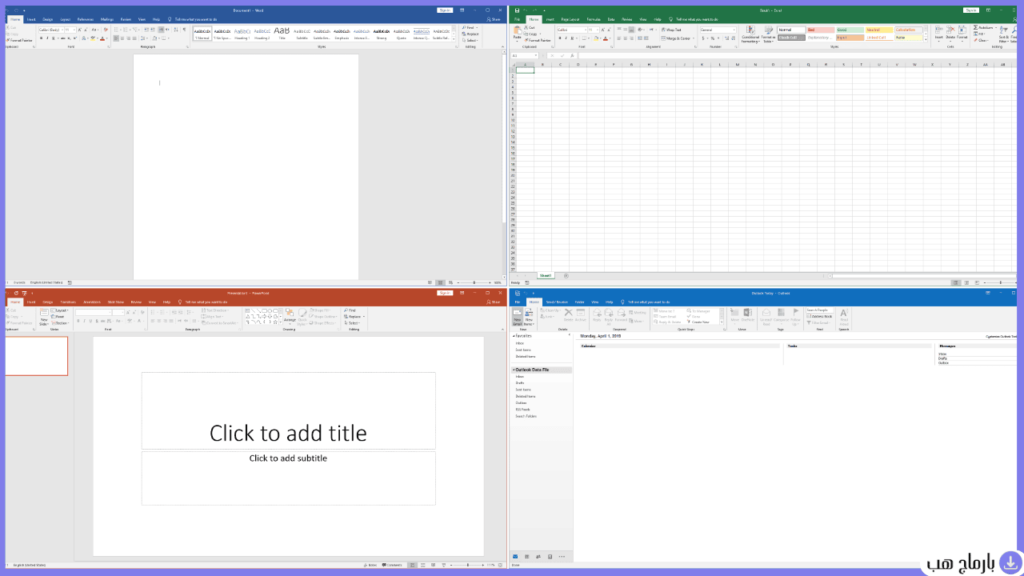Click Format Painter in the Word ribbon
Image resolution: width=1024 pixels, height=576 pixels.
click(20, 40)
